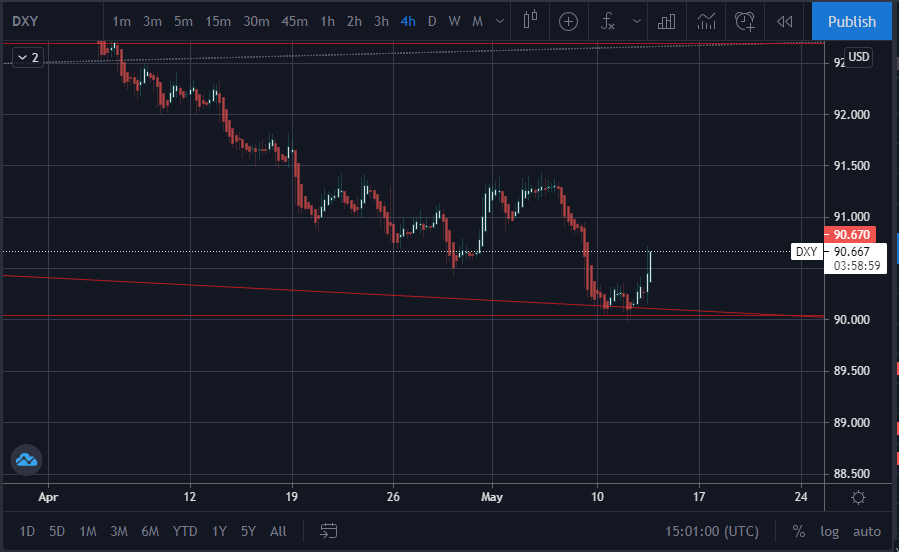Set date range to 5D
899x552 pixels.
click(x=57, y=531)
